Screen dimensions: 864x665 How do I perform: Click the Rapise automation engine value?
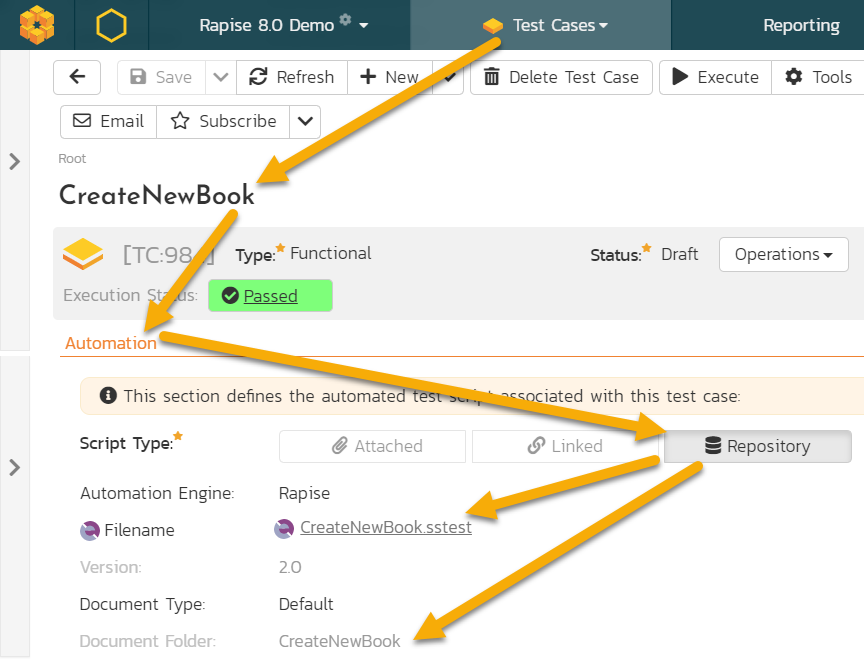(x=304, y=493)
